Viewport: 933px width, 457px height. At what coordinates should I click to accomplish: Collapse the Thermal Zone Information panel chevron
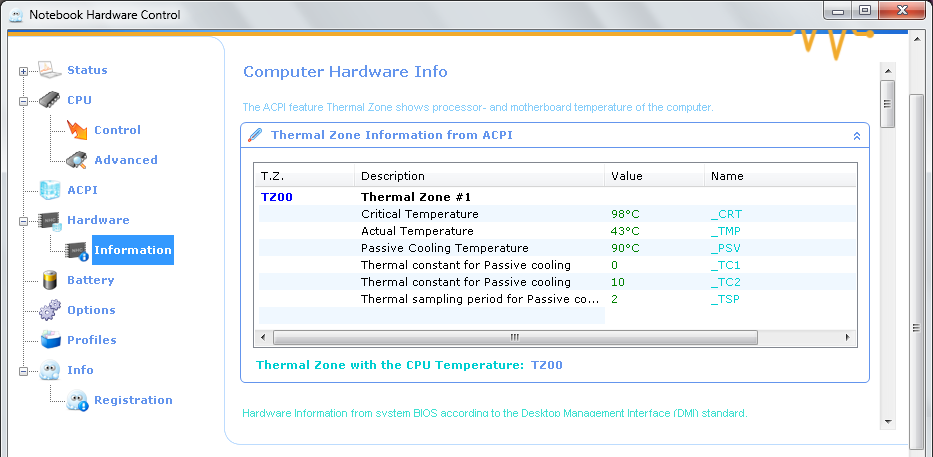point(857,136)
